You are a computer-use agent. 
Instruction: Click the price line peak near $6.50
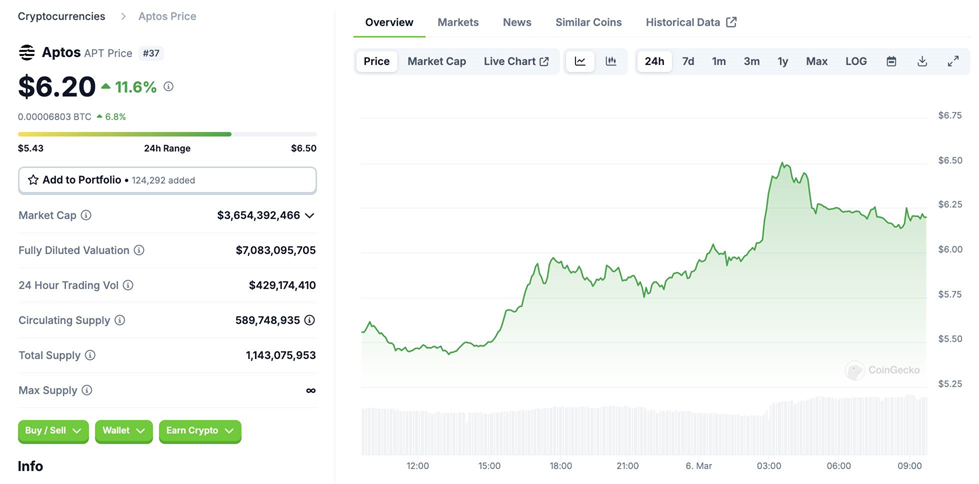782,164
